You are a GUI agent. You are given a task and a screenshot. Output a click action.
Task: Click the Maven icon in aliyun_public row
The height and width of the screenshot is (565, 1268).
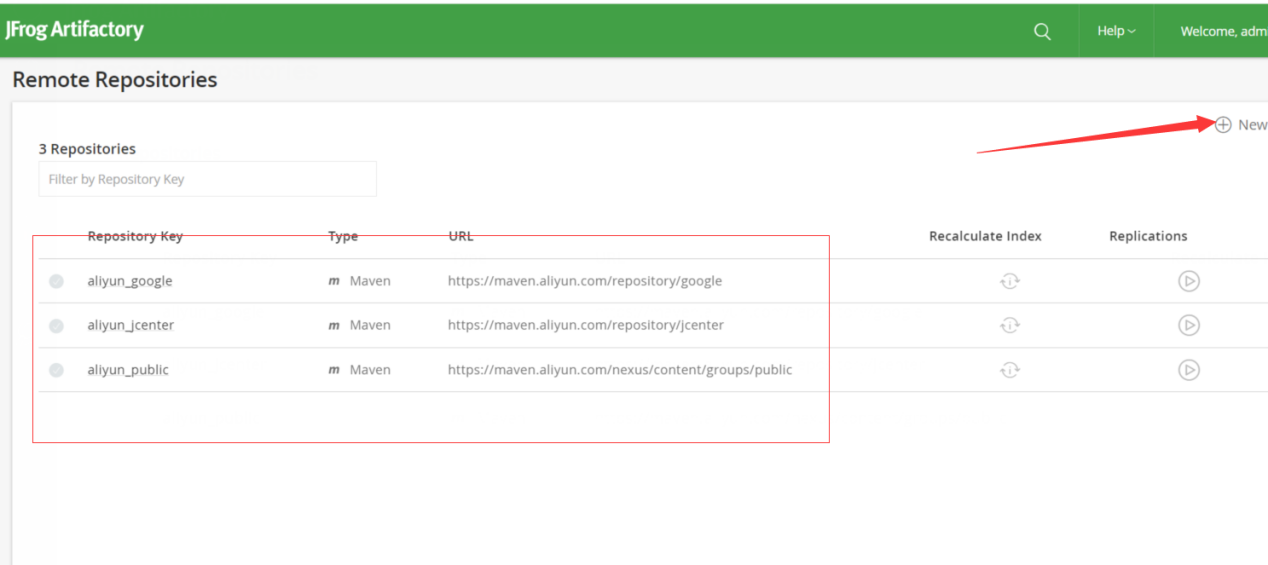pyautogui.click(x=334, y=371)
